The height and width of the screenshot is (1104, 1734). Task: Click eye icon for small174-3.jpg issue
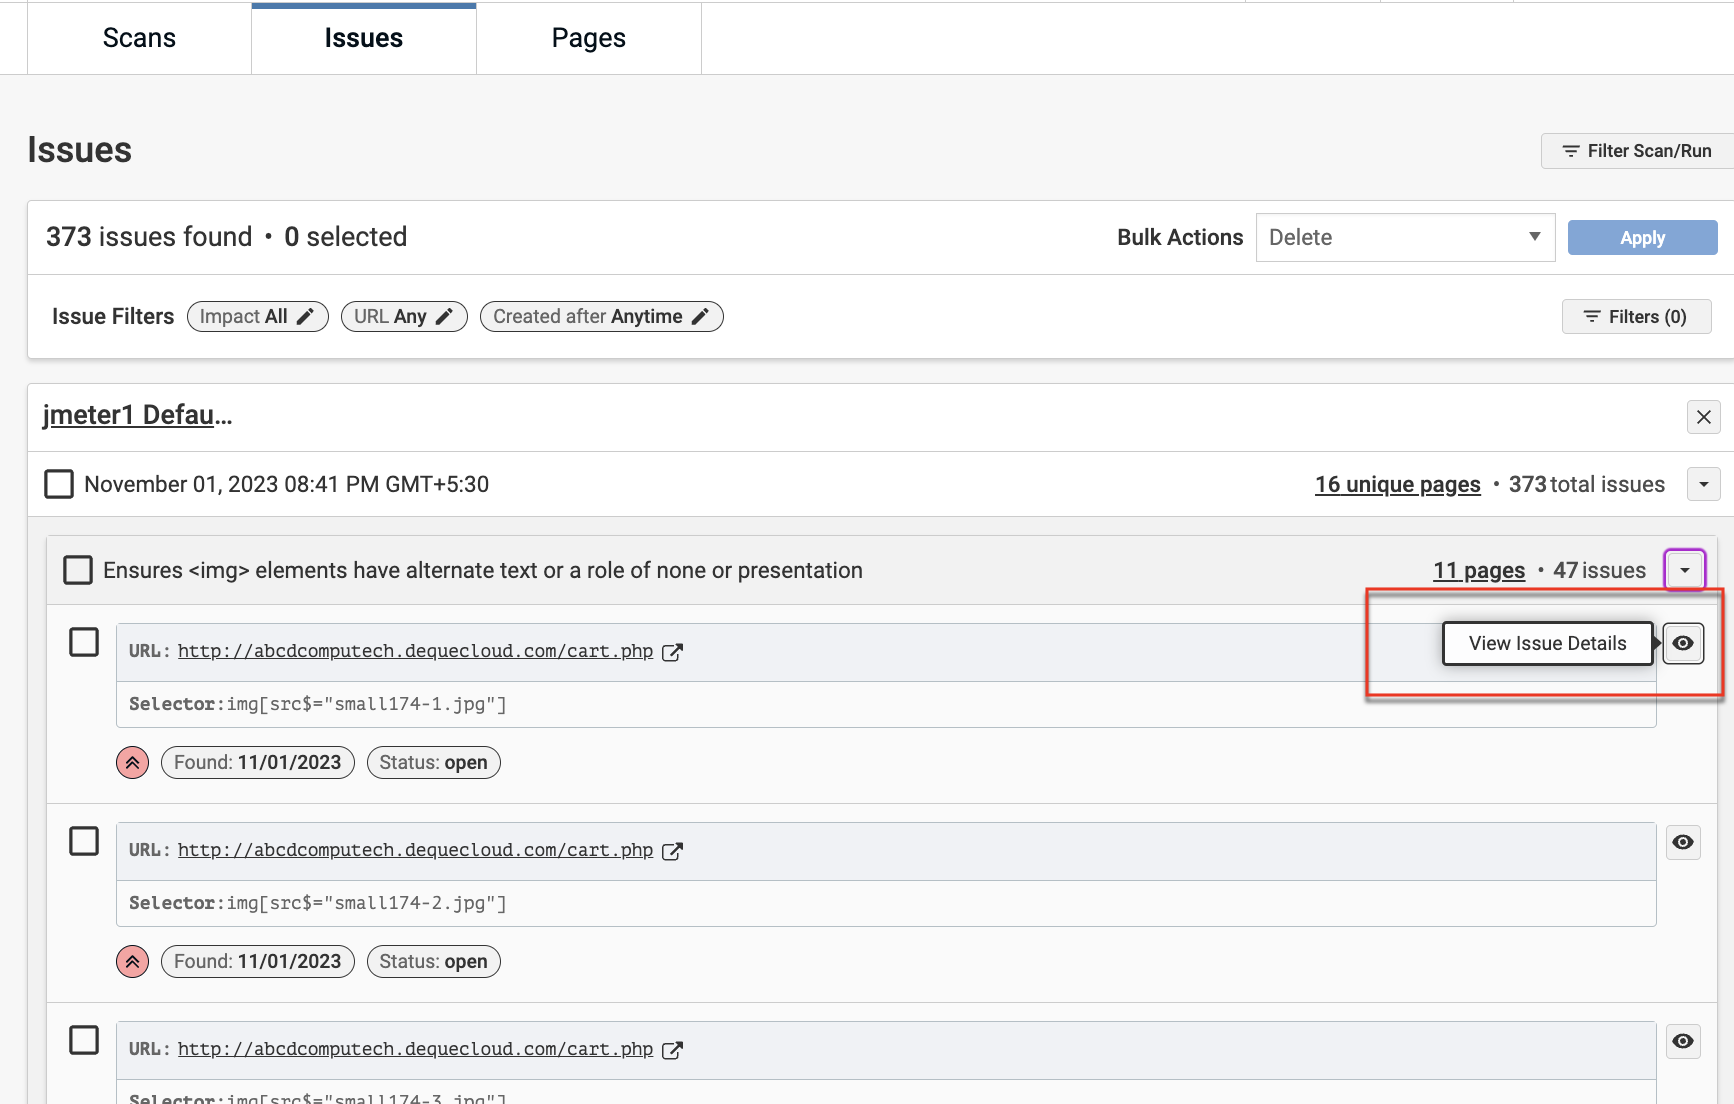pyautogui.click(x=1683, y=1041)
